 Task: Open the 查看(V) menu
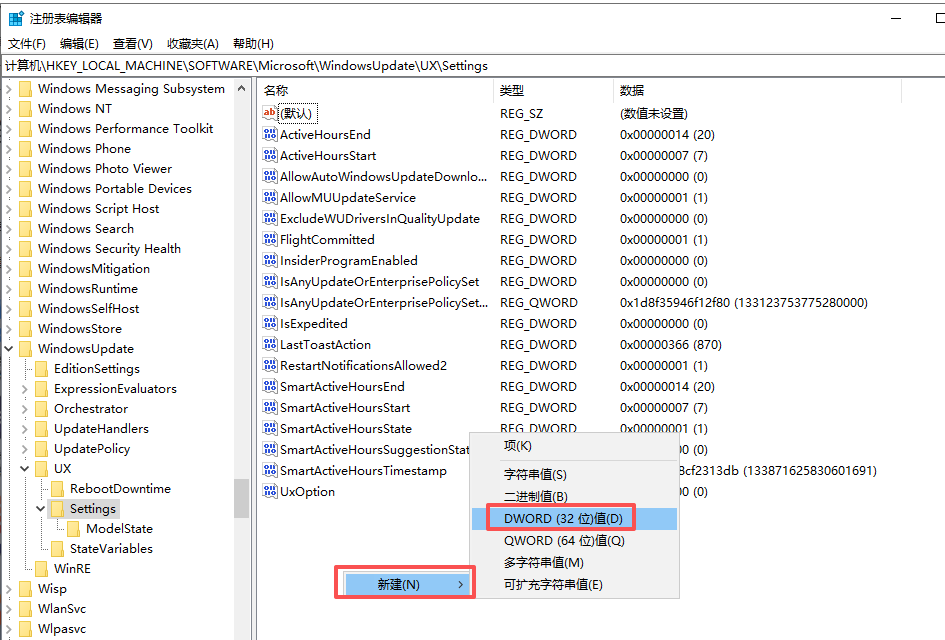point(133,43)
